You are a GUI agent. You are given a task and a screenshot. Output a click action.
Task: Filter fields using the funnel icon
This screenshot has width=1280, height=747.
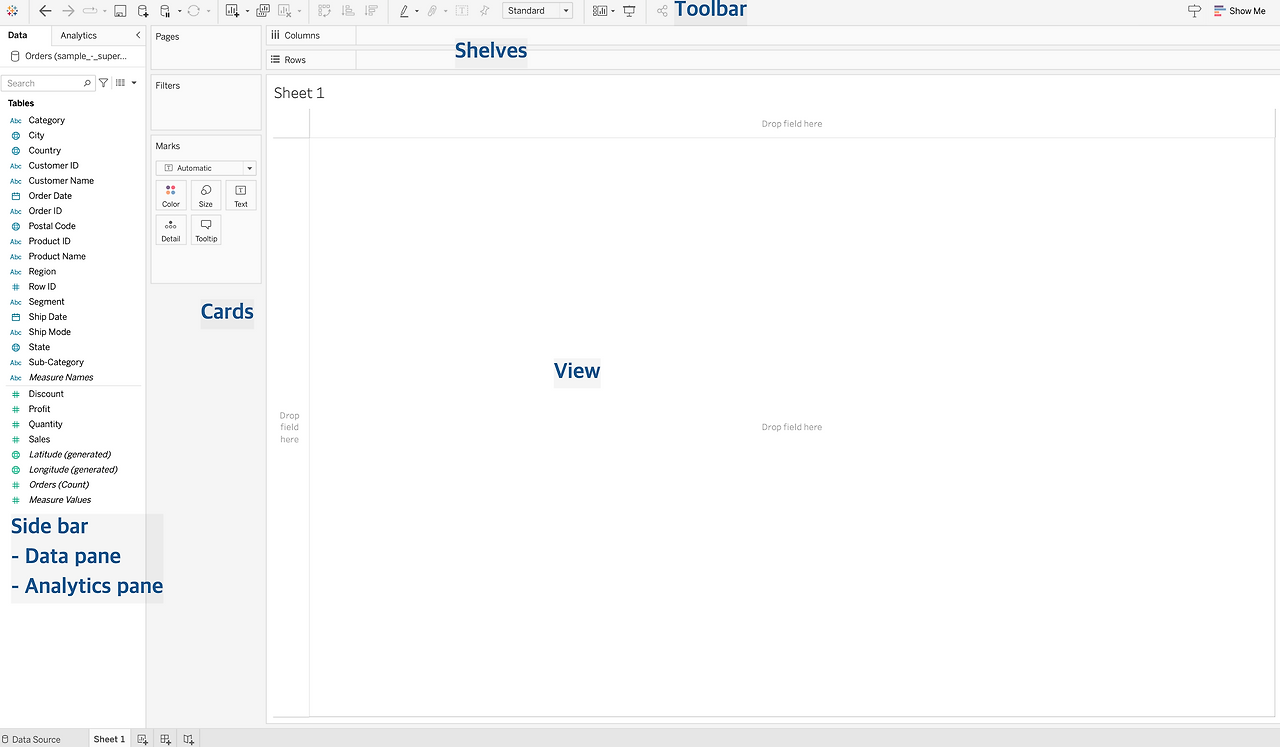pyautogui.click(x=103, y=83)
